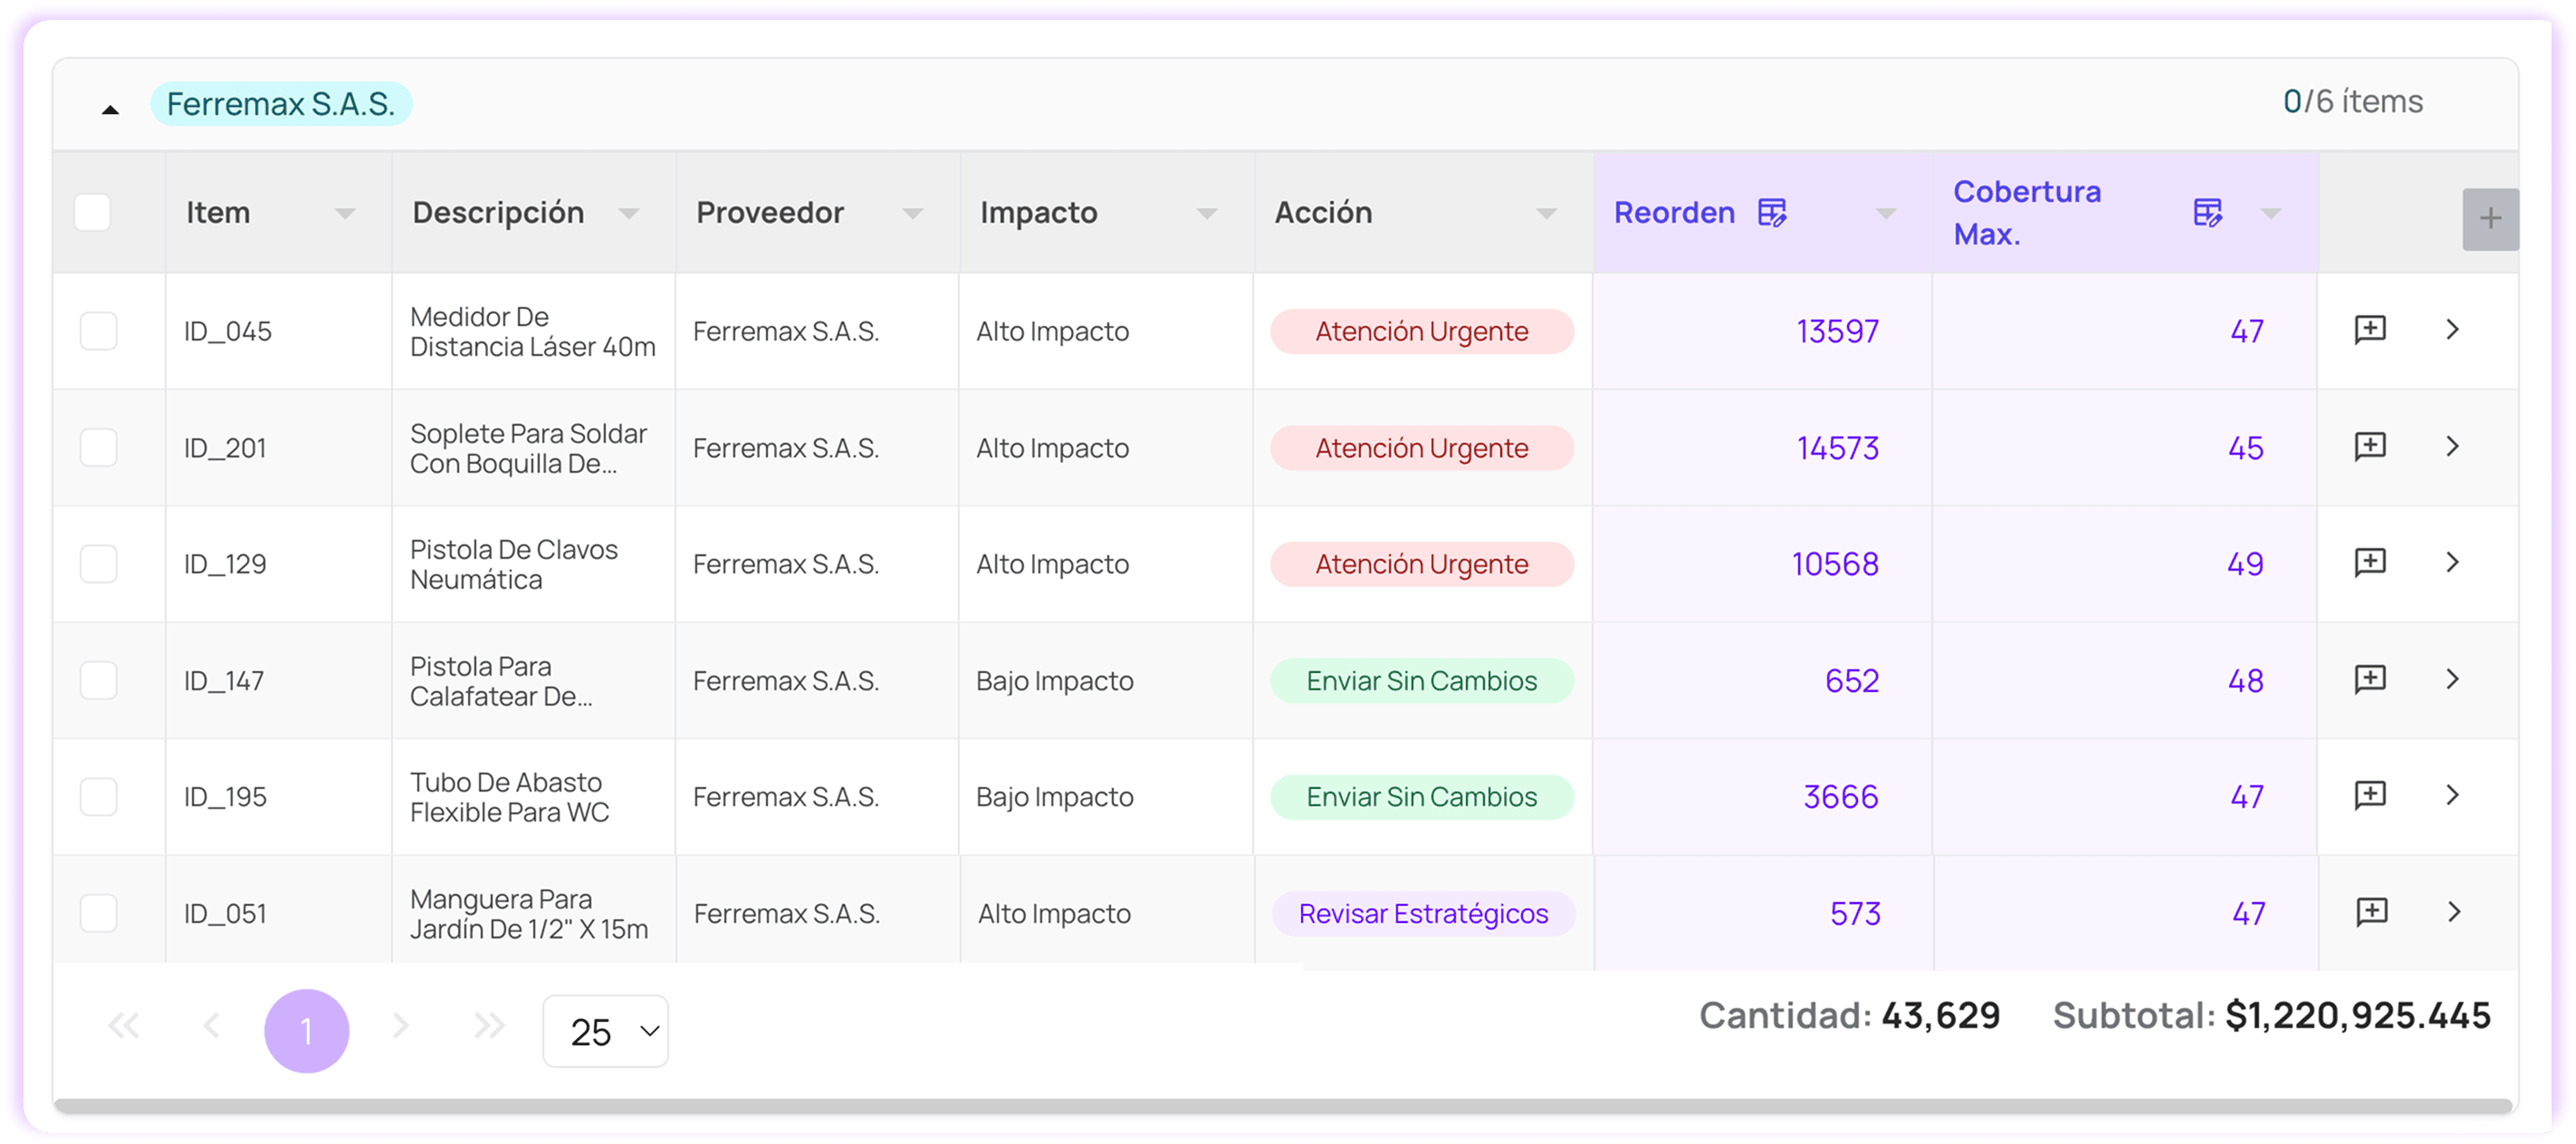Open the Acción column dropdown arrow
Viewport: 2576px width, 1144px height.
click(x=1546, y=213)
